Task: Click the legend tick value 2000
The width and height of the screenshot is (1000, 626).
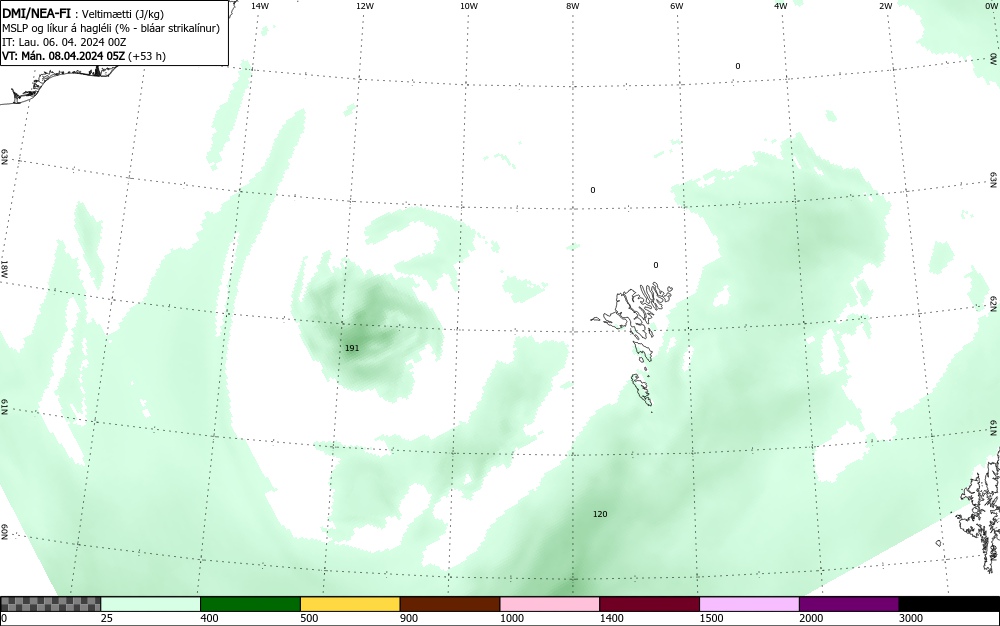Action: tap(811, 618)
